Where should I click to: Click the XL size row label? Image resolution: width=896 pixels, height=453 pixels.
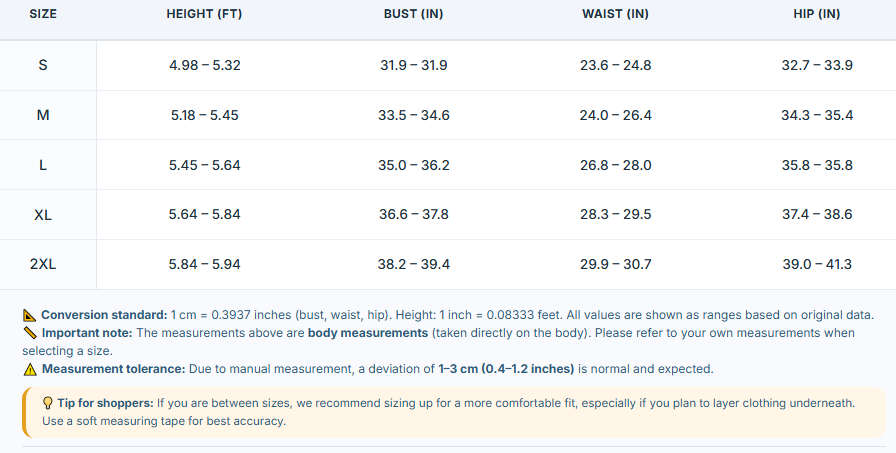[43, 215]
